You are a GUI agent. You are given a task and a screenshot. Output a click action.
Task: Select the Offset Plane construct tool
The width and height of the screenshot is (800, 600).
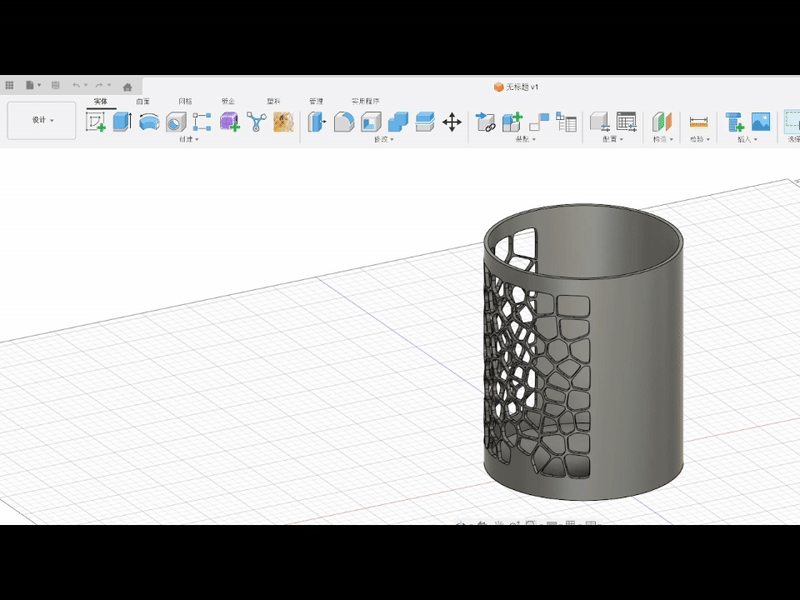[x=662, y=122]
